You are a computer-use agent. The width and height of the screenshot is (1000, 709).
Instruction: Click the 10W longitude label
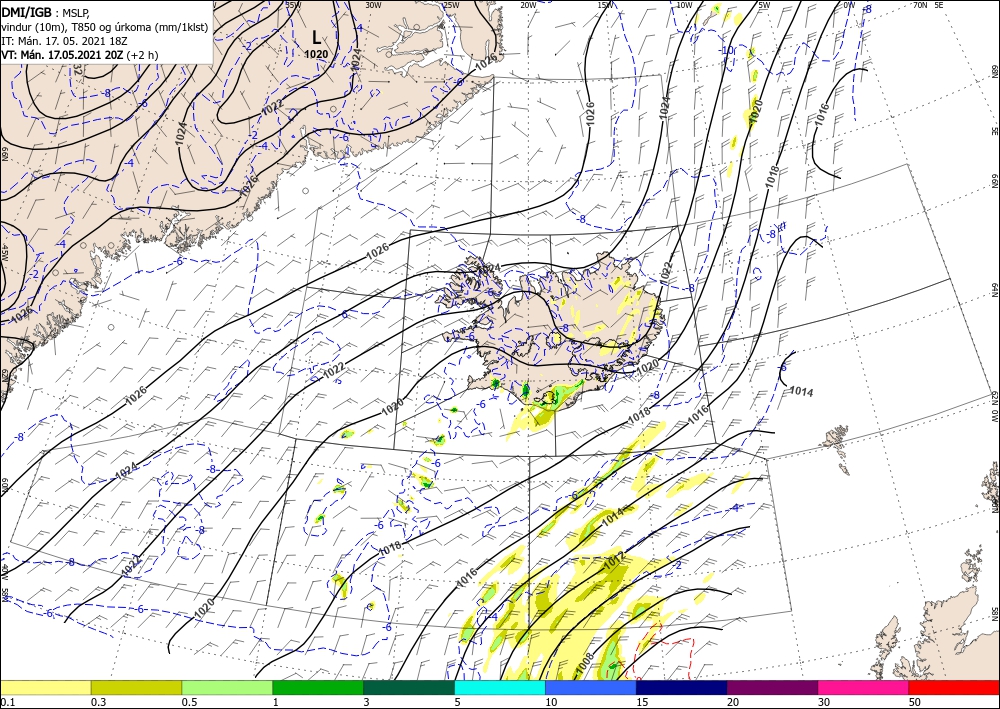coord(684,4)
